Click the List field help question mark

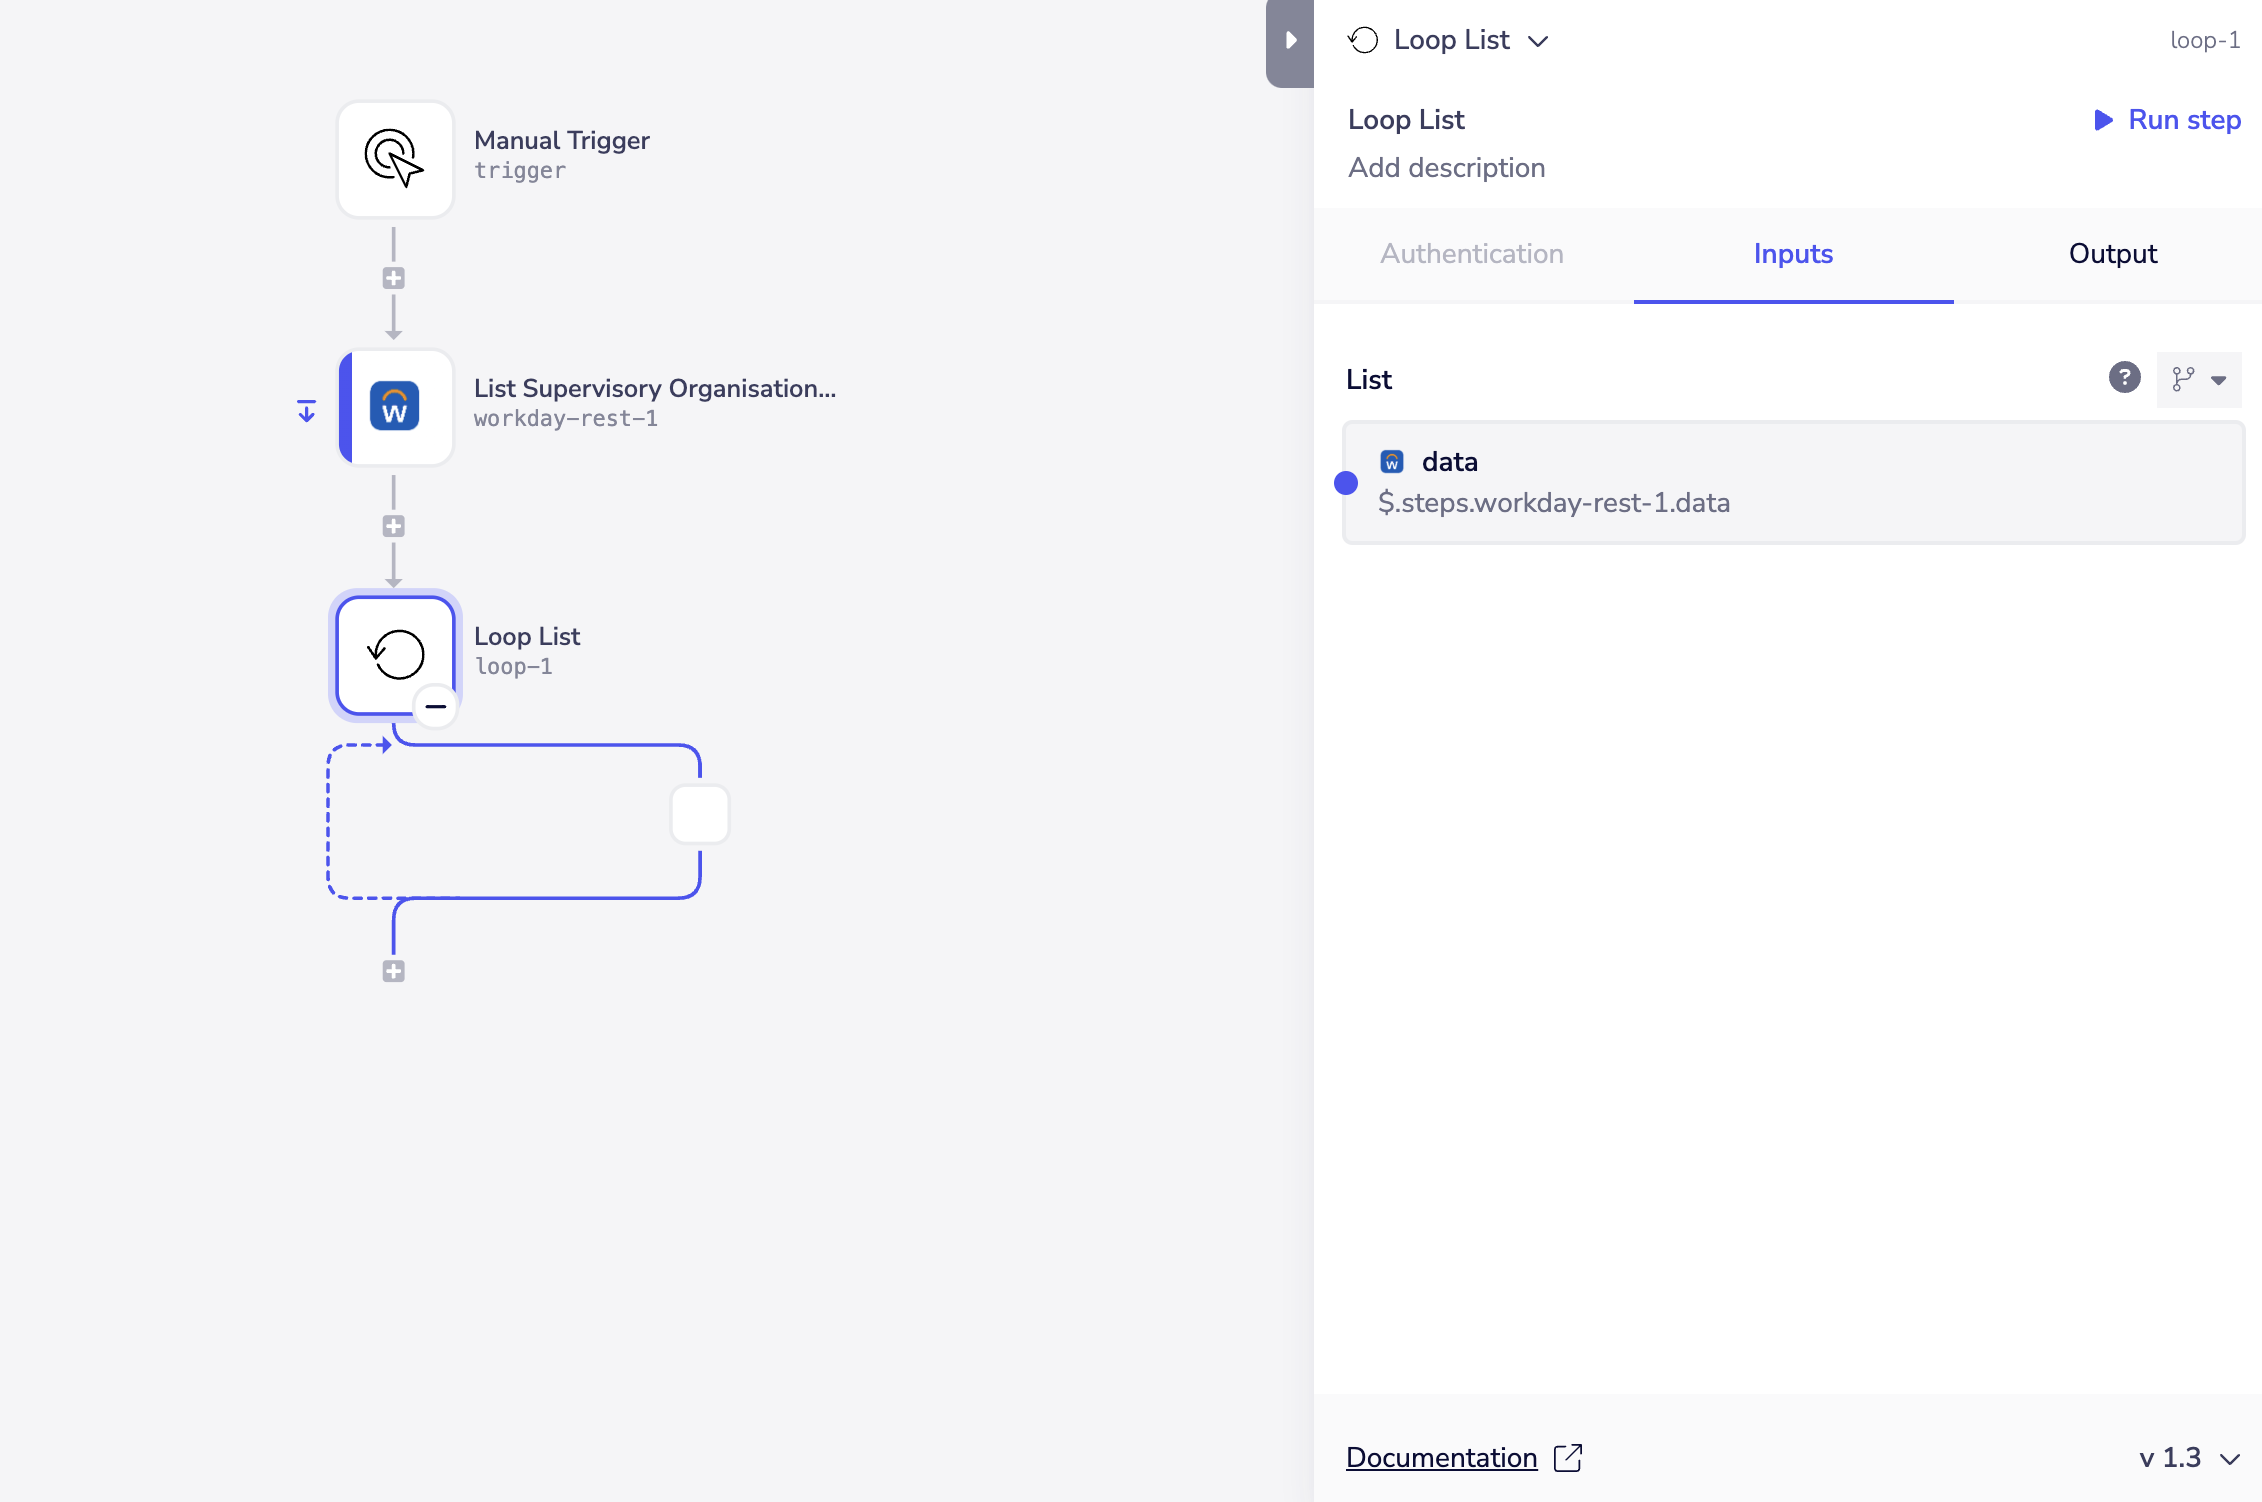pos(2124,378)
